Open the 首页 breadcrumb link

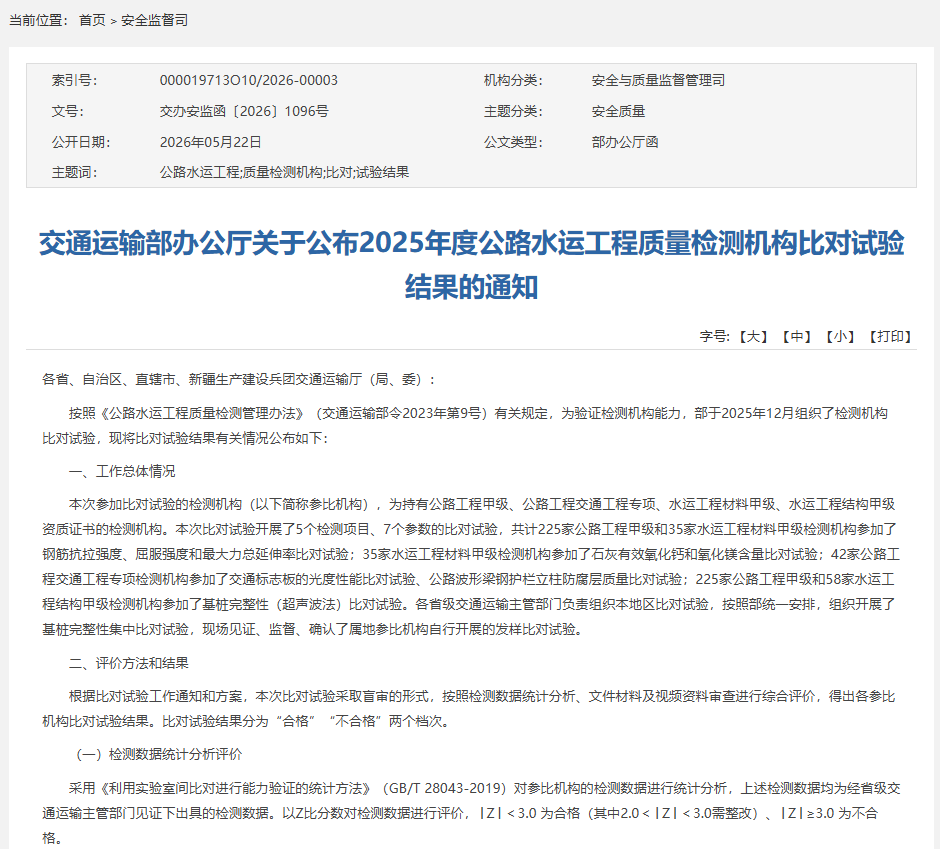92,20
